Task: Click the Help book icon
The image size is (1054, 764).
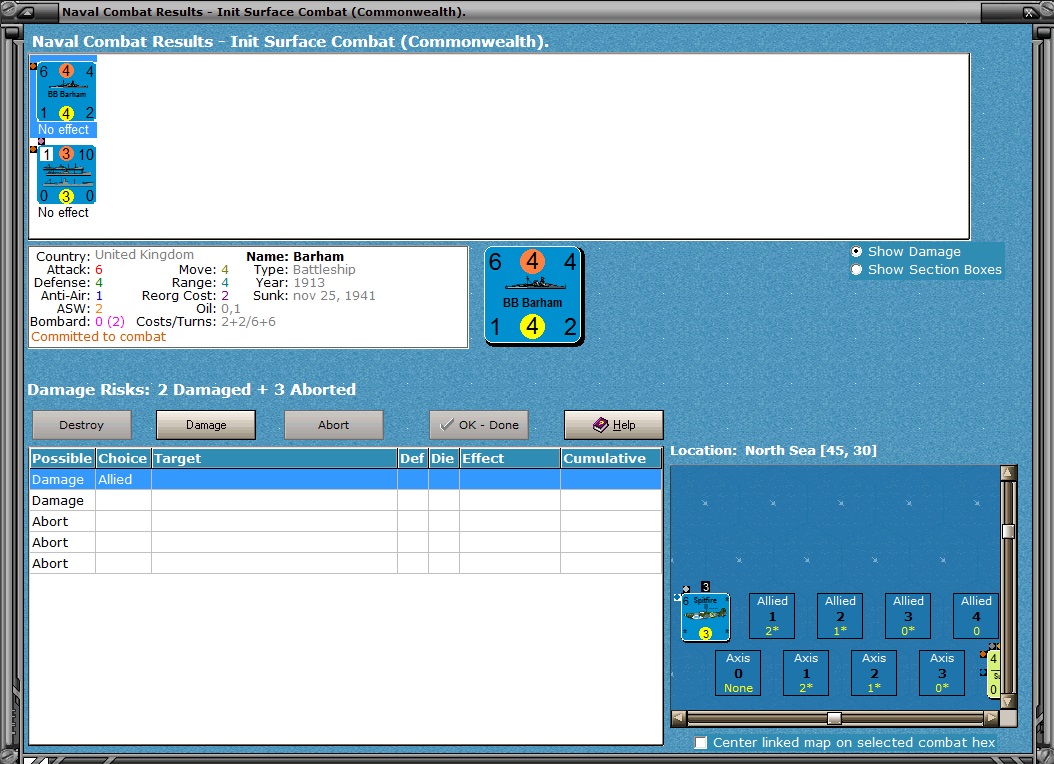Action: (600, 425)
